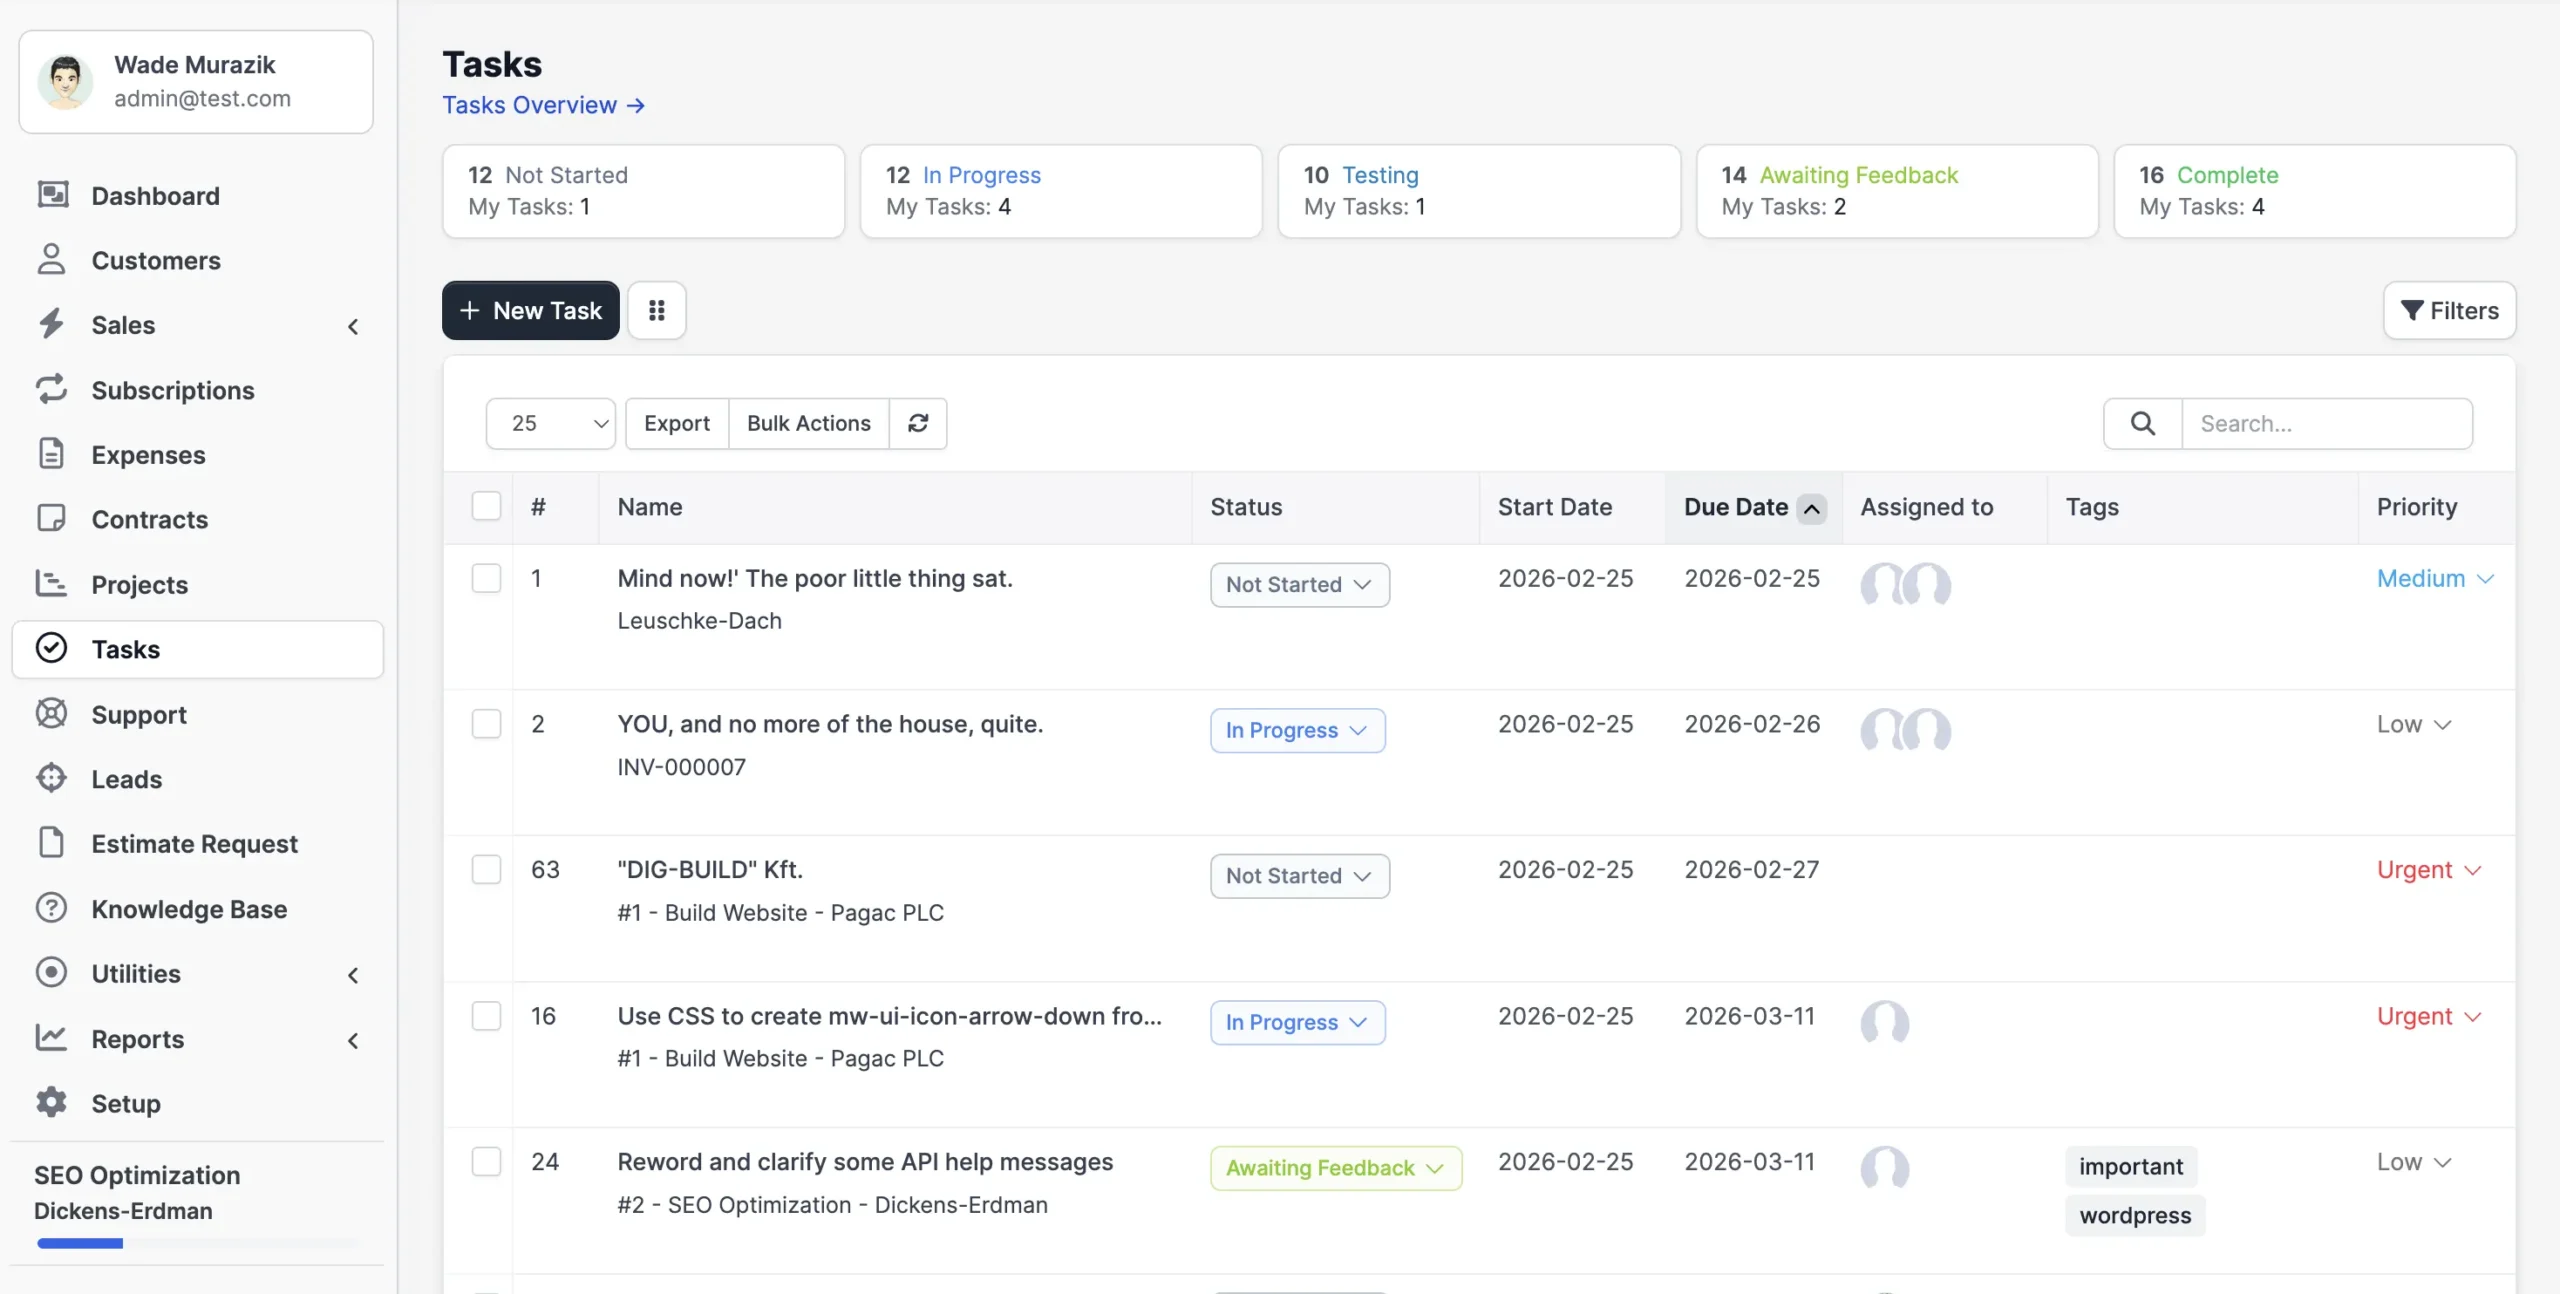Image resolution: width=2560 pixels, height=1294 pixels.
Task: Click the Expenses document icon
Action: 52,454
